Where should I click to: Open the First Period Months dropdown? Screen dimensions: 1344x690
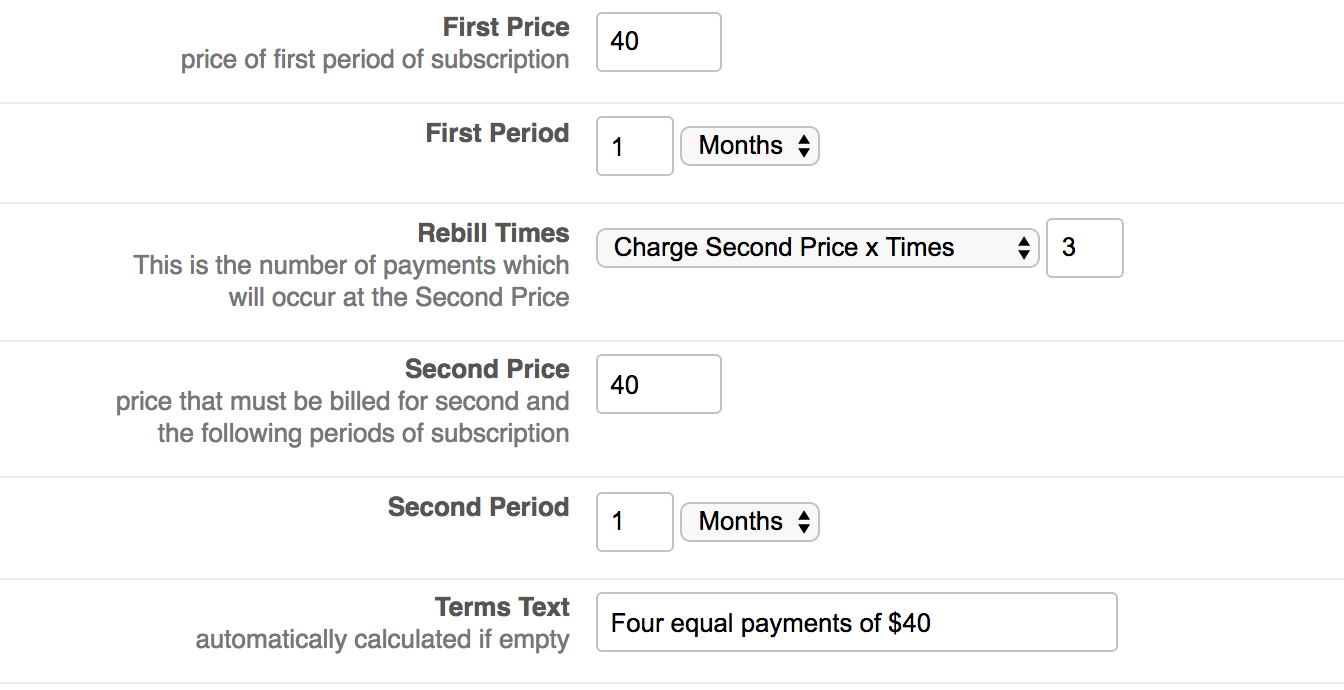[x=750, y=146]
